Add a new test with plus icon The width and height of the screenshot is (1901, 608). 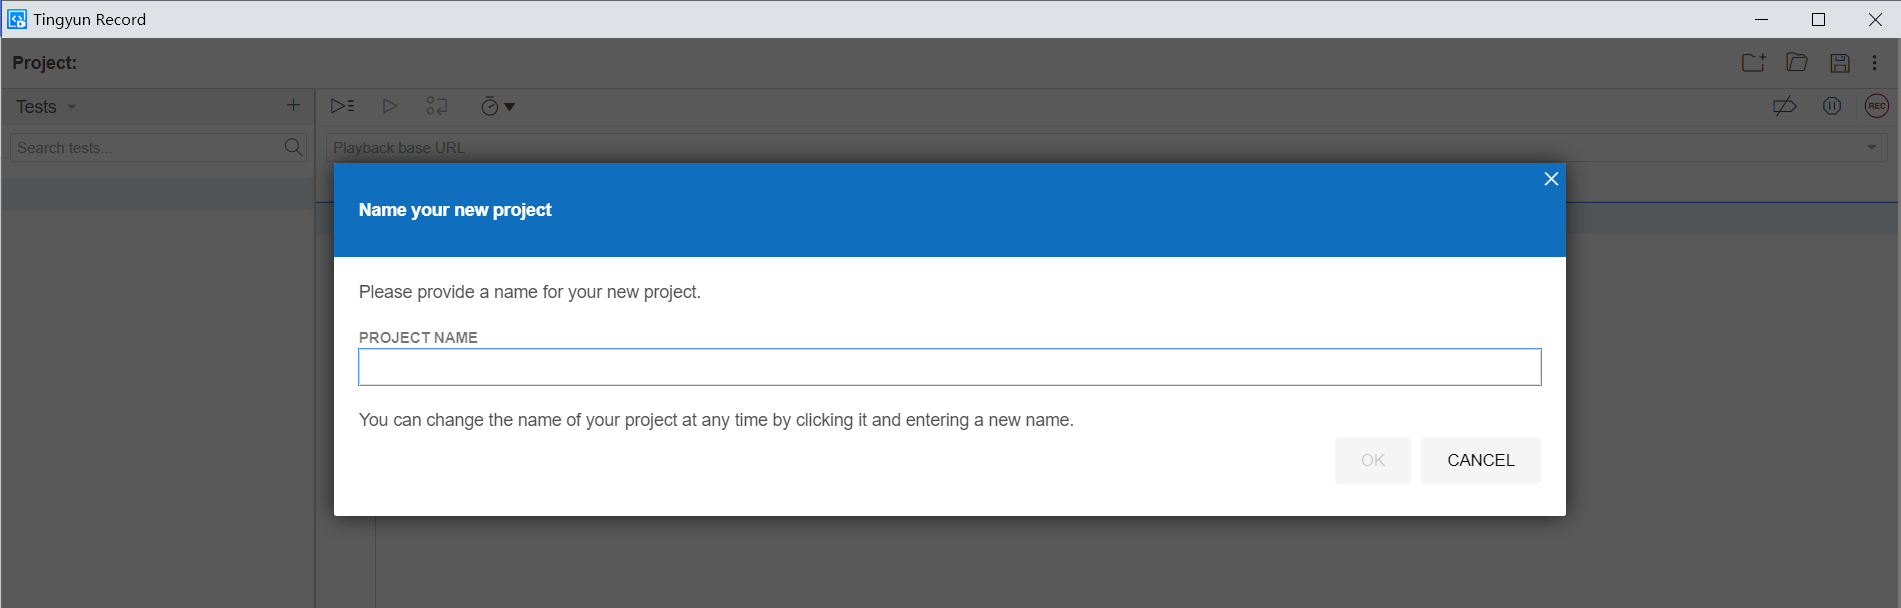pos(293,105)
